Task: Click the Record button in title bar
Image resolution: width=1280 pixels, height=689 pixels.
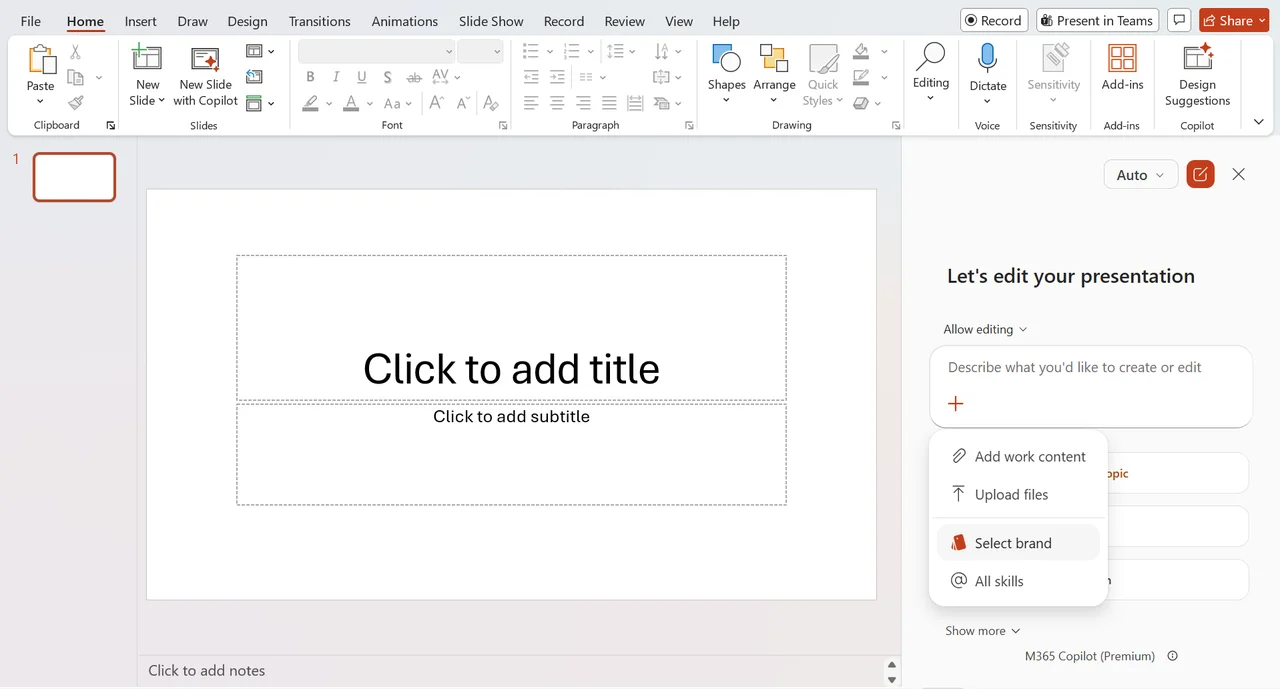Action: coord(995,20)
